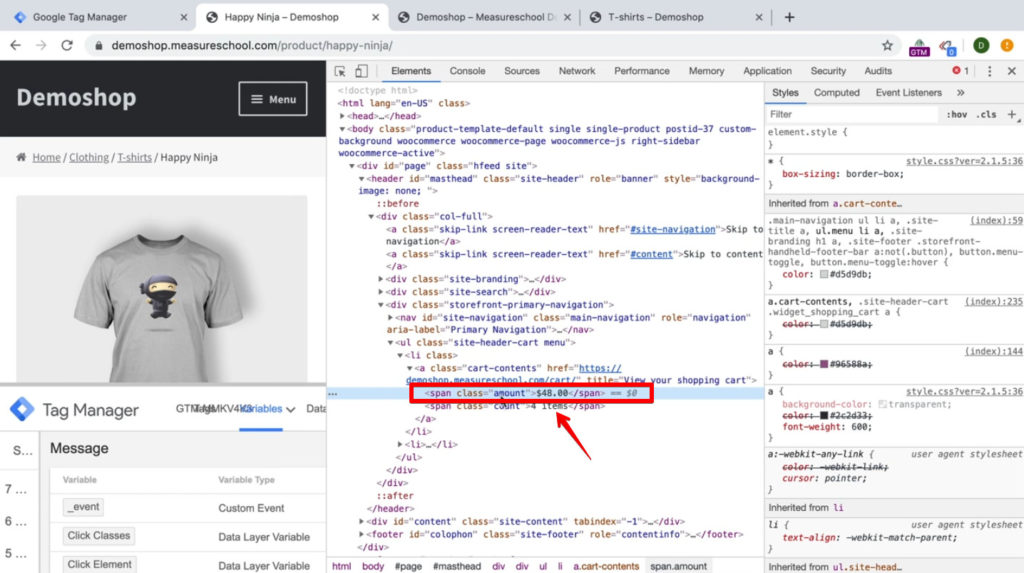Click the home icon in breadcrumbs
This screenshot has width=1024, height=573.
22,157
